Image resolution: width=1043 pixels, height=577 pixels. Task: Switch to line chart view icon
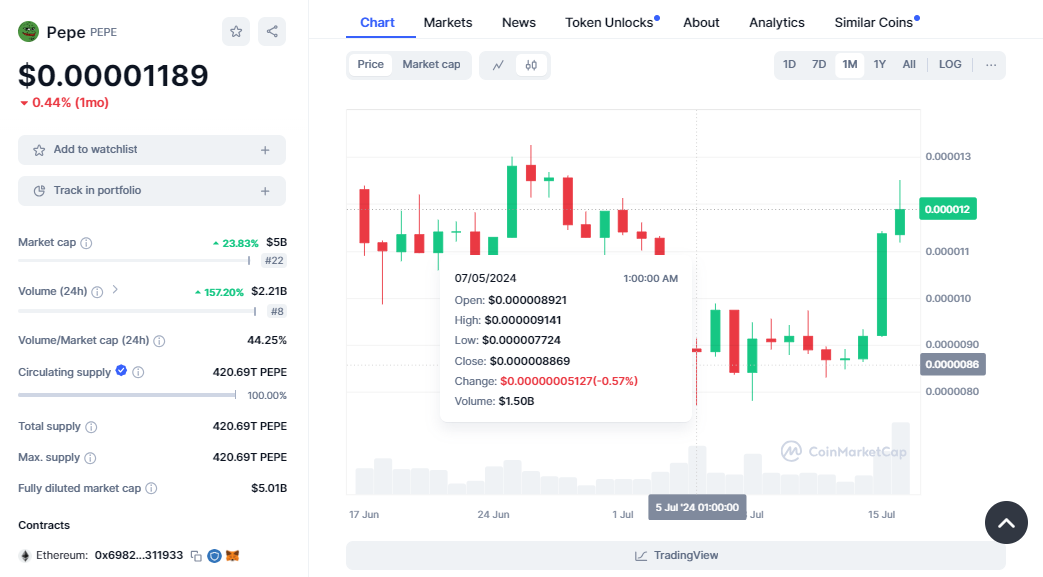coord(498,65)
